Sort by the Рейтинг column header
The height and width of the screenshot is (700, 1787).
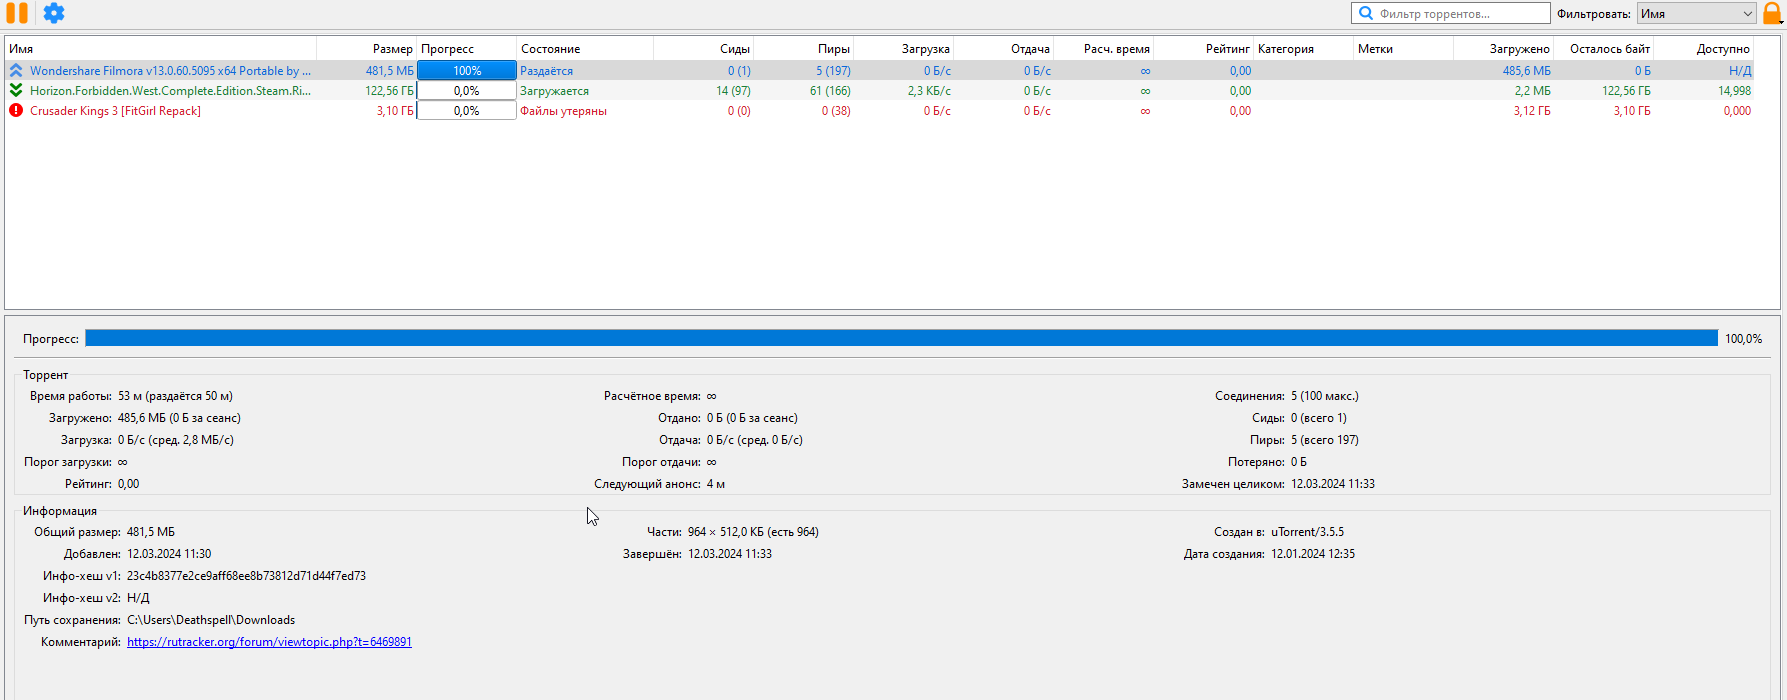[1203, 48]
